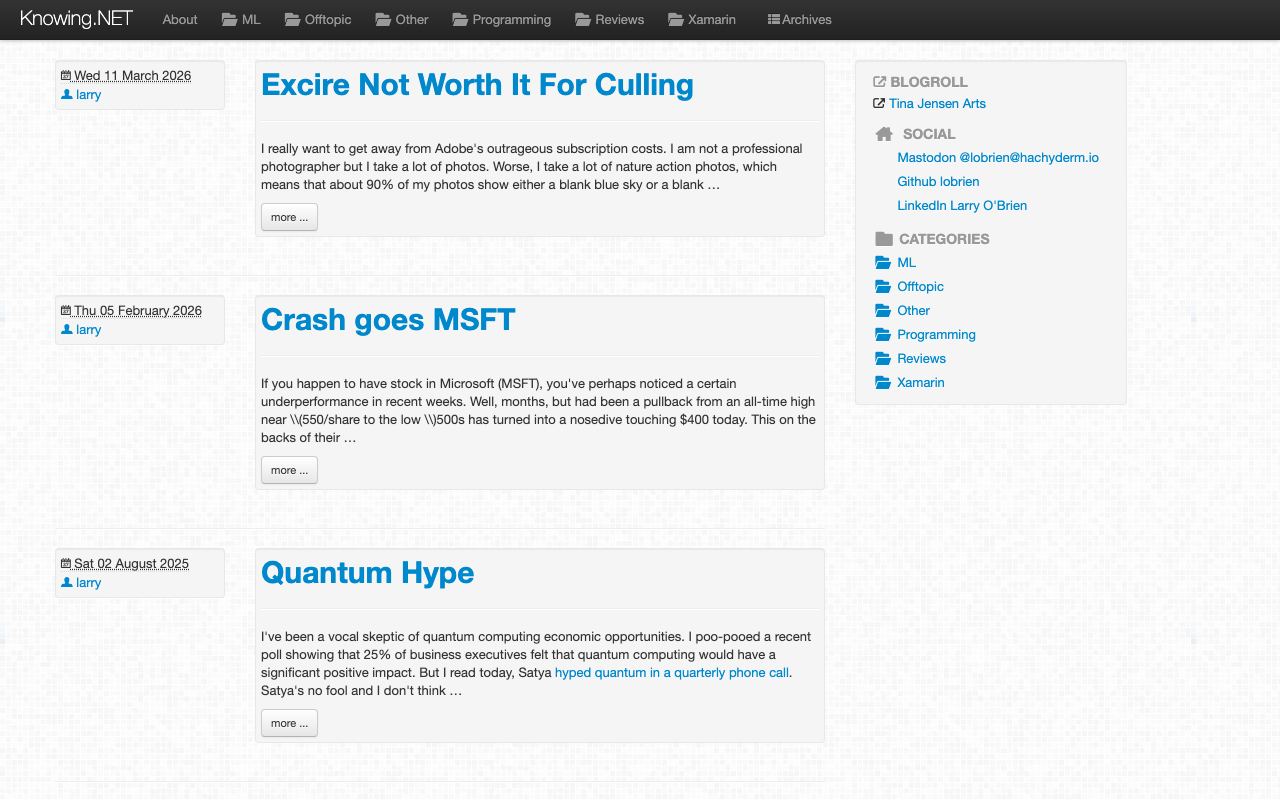This screenshot has width=1280, height=800.
Task: Open Reviews category in top navbar
Action: point(610,19)
